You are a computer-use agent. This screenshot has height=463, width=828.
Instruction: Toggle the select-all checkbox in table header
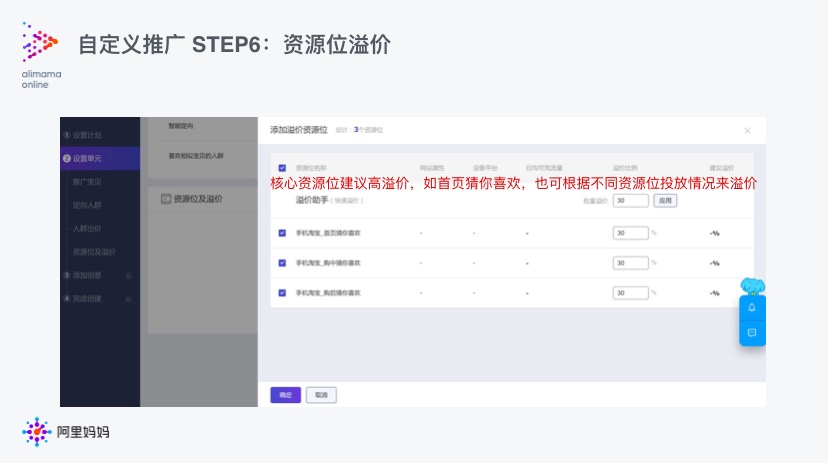(282, 168)
